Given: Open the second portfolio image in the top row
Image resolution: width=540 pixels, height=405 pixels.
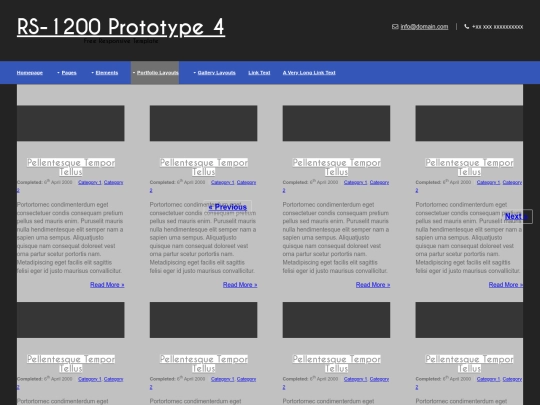Looking at the screenshot, I should pos(204,123).
